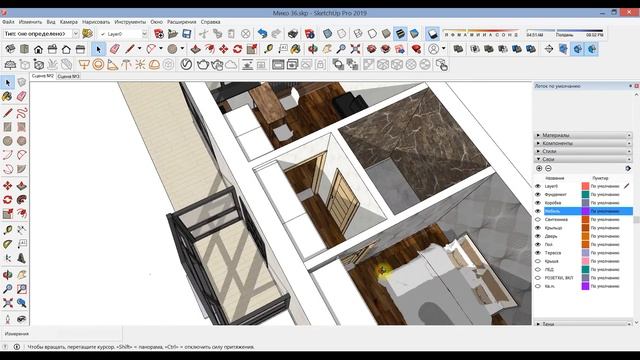Select Shaded With Textures style icon
Screen dimensions: 640x360
(400, 33)
